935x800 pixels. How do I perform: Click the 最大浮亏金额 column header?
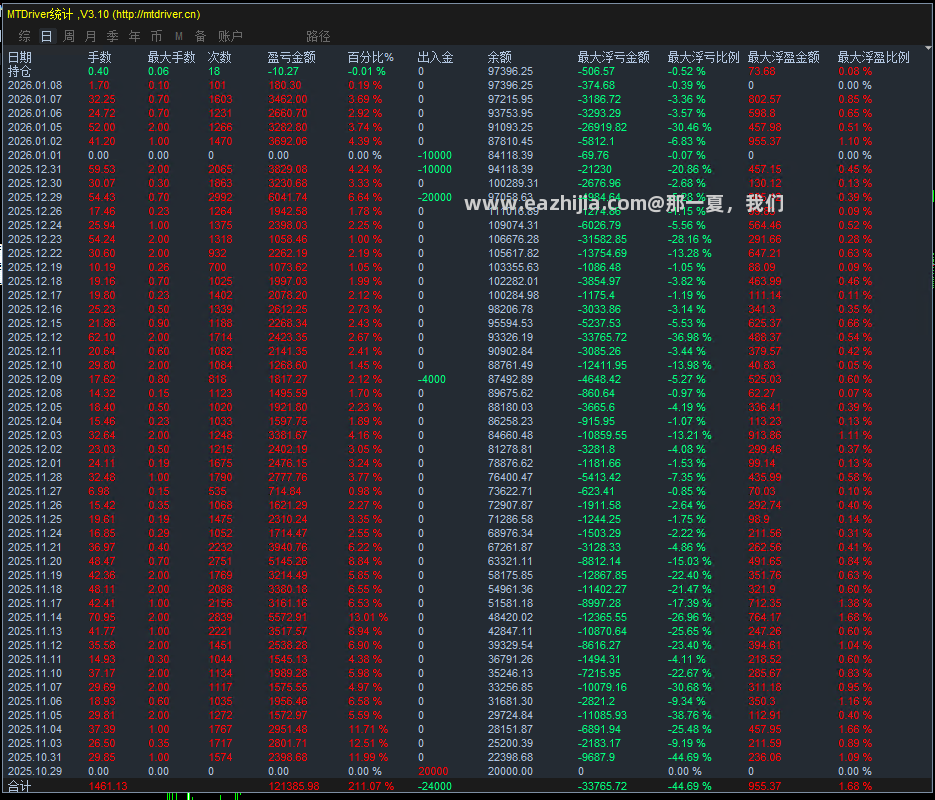[x=614, y=57]
